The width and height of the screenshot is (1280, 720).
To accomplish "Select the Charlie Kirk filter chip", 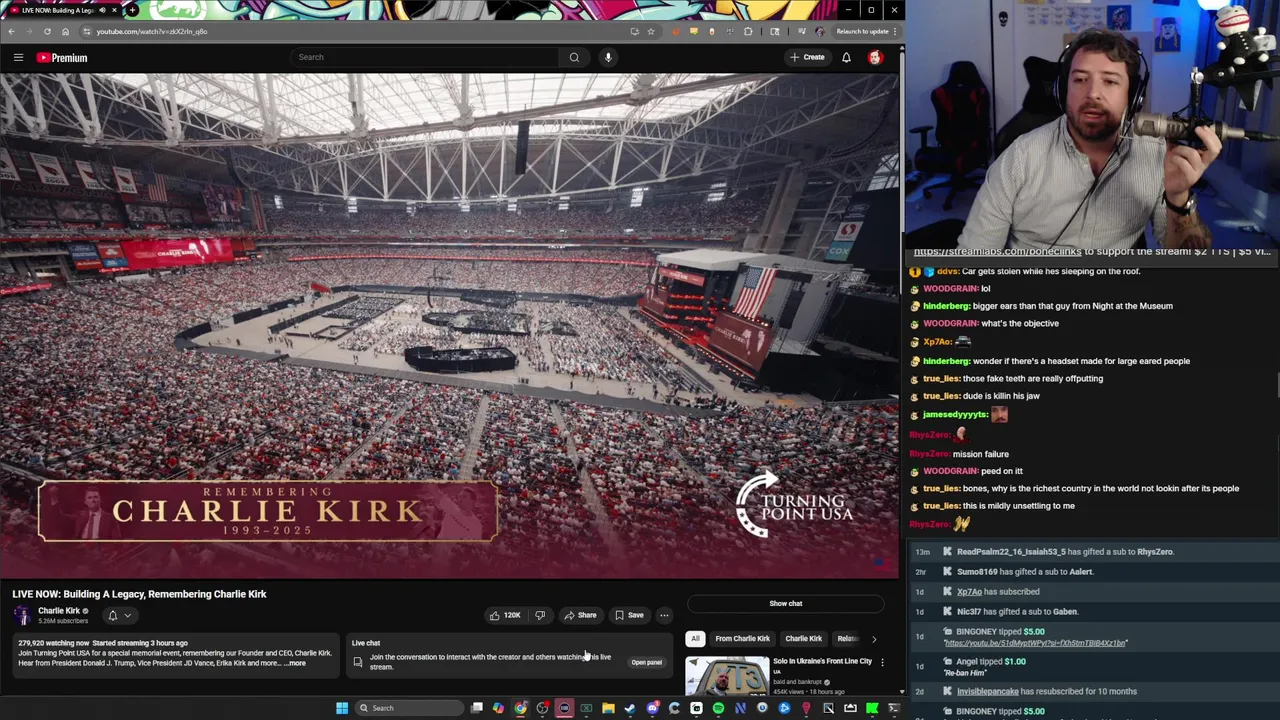I will (x=803, y=638).
